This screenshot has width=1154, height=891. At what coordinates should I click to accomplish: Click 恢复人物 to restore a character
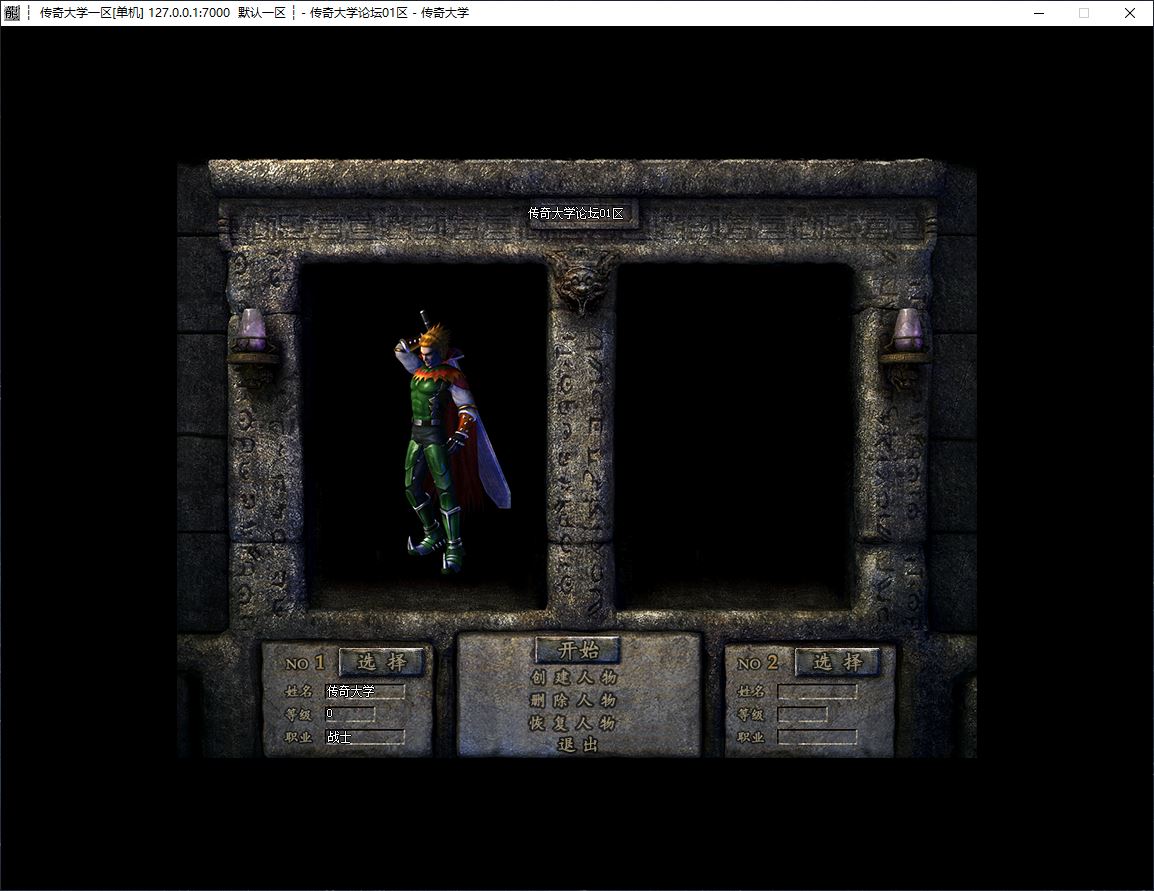tap(574, 723)
